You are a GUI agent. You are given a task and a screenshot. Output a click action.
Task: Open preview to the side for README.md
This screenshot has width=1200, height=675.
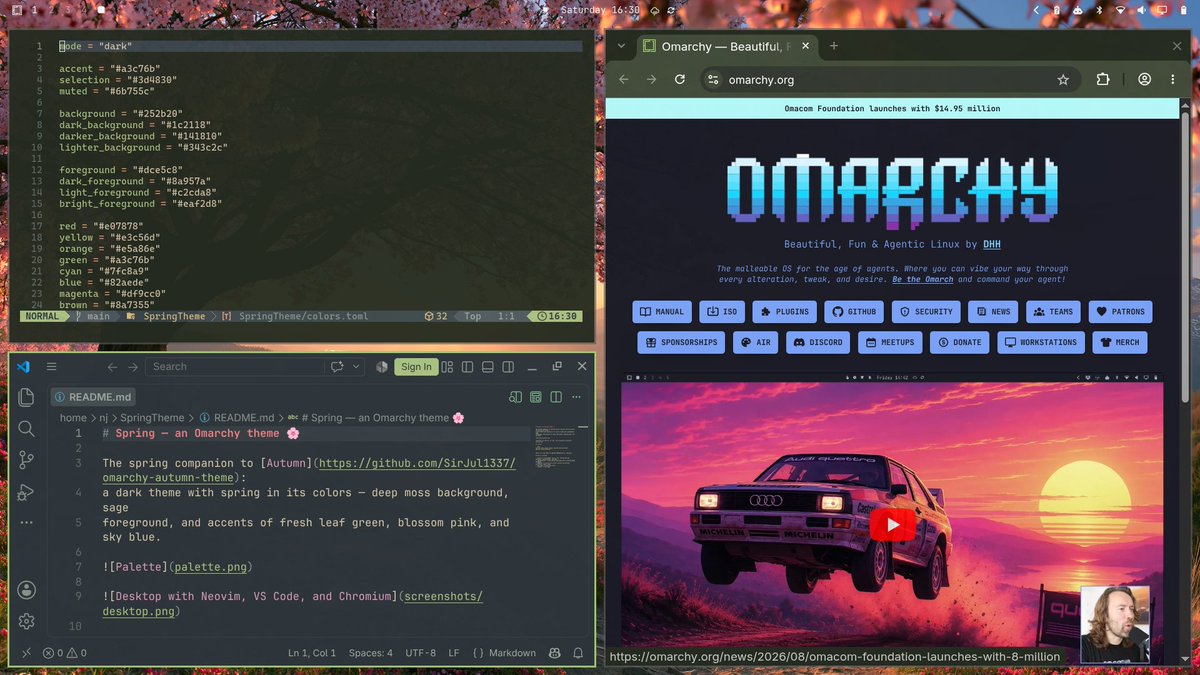pyautogui.click(x=515, y=397)
